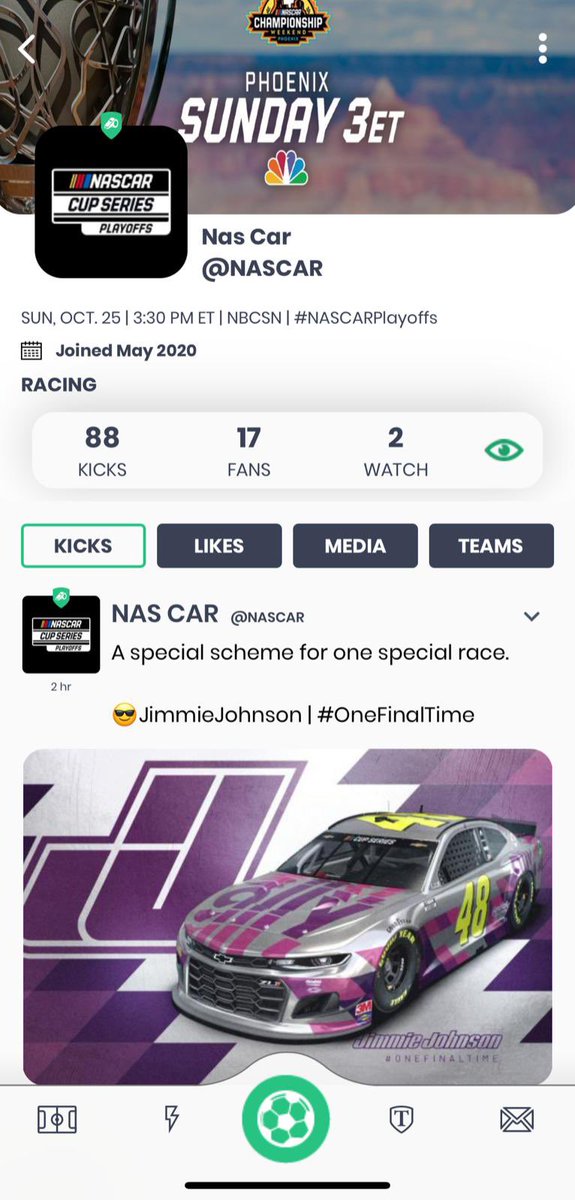Image resolution: width=575 pixels, height=1200 pixels.
Task: Open the MEDIA tab
Action: click(355, 546)
